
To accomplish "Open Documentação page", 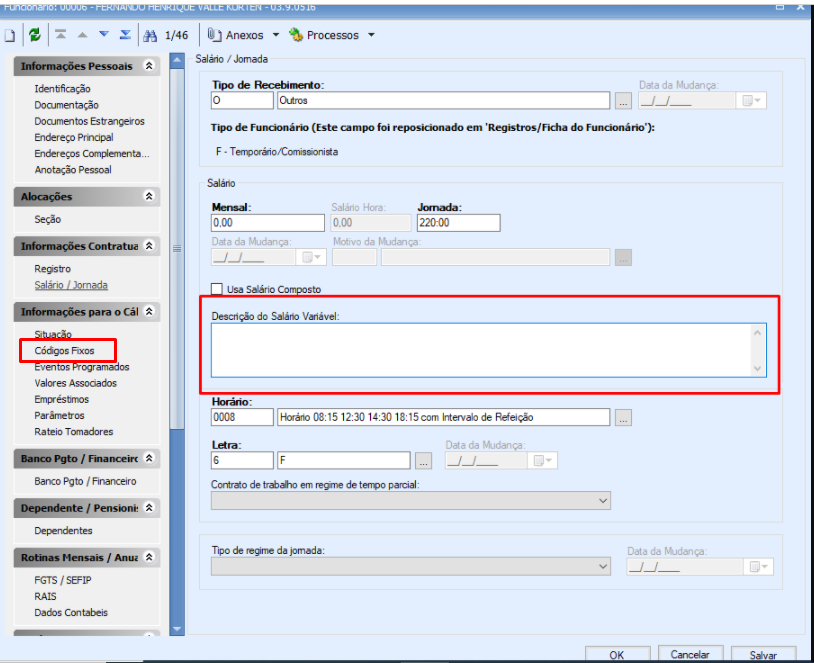I will click(66, 105).
